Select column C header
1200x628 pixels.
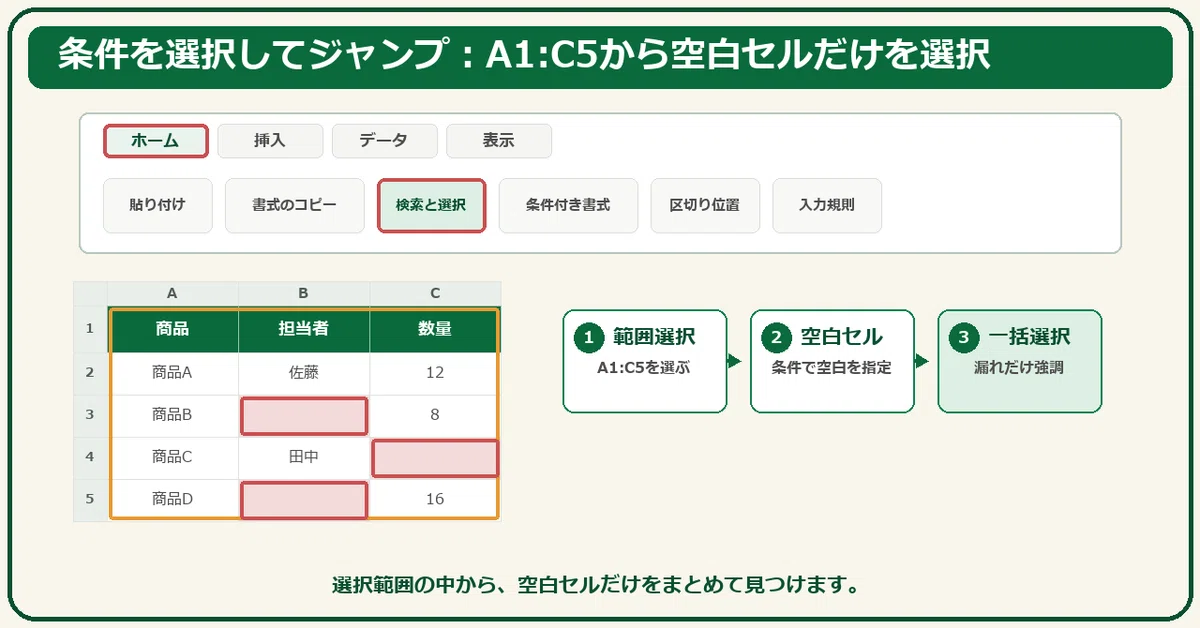pyautogui.click(x=435, y=294)
